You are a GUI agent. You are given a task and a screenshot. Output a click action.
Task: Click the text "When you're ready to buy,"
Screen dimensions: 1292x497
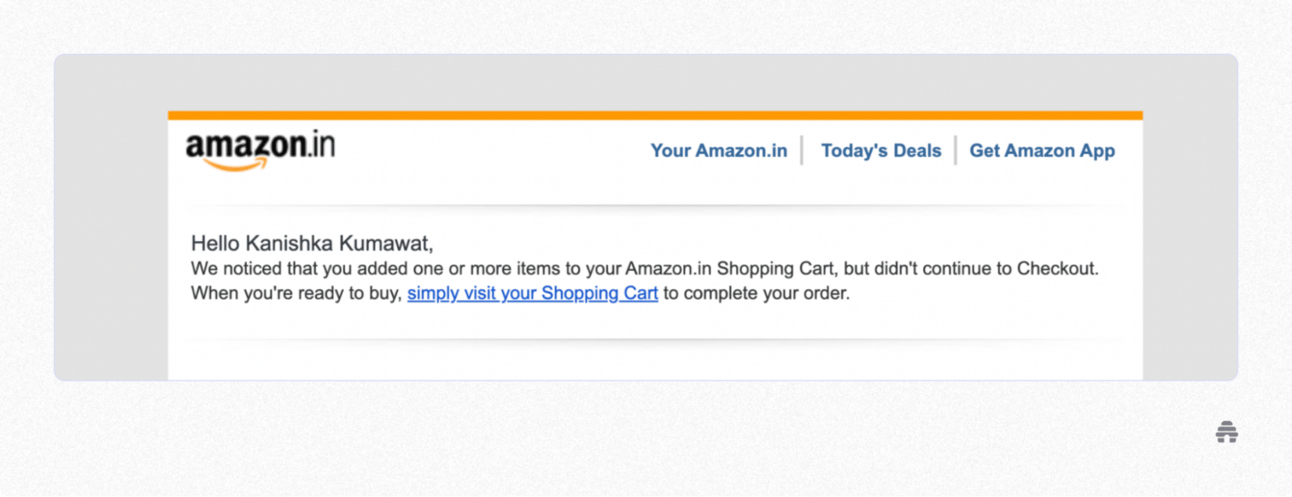point(296,294)
